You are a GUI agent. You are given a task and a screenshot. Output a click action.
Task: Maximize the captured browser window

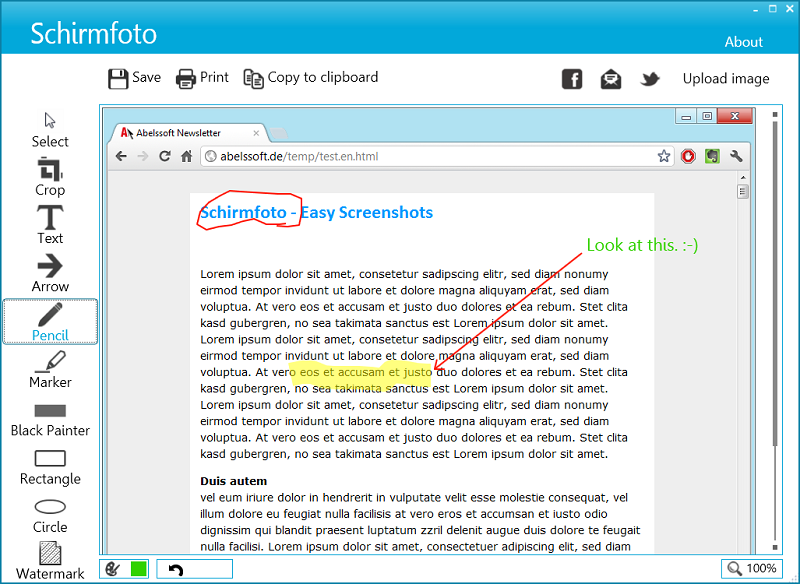(707, 116)
